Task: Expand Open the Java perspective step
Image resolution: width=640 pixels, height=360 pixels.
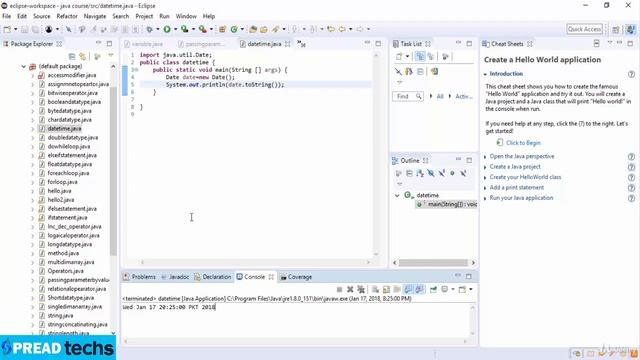Action: [x=485, y=157]
